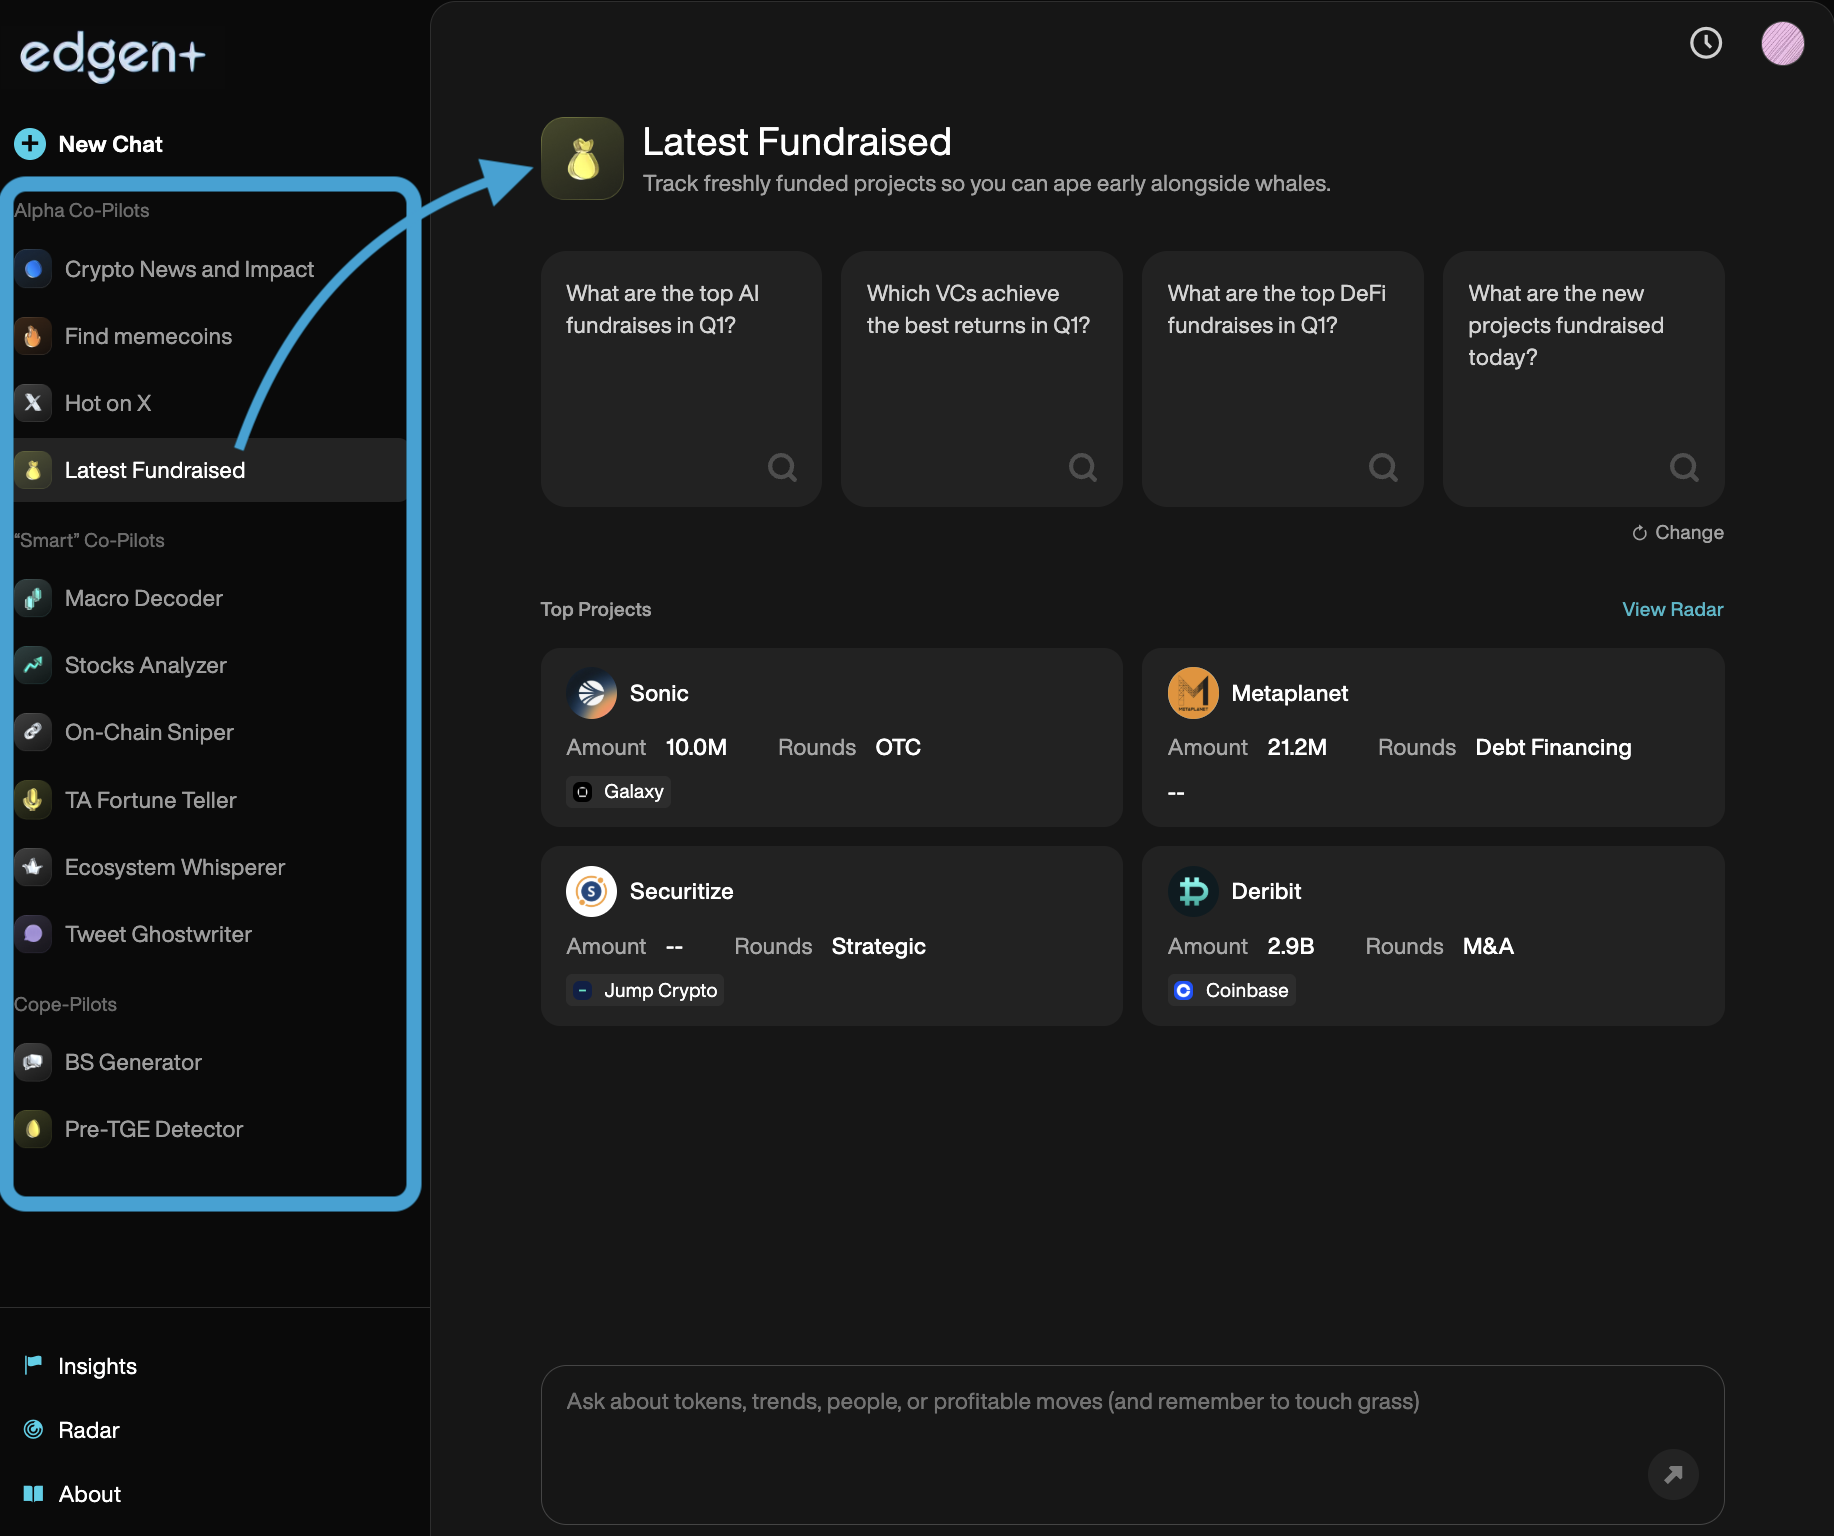Click the pink profile avatar

pyautogui.click(x=1782, y=43)
